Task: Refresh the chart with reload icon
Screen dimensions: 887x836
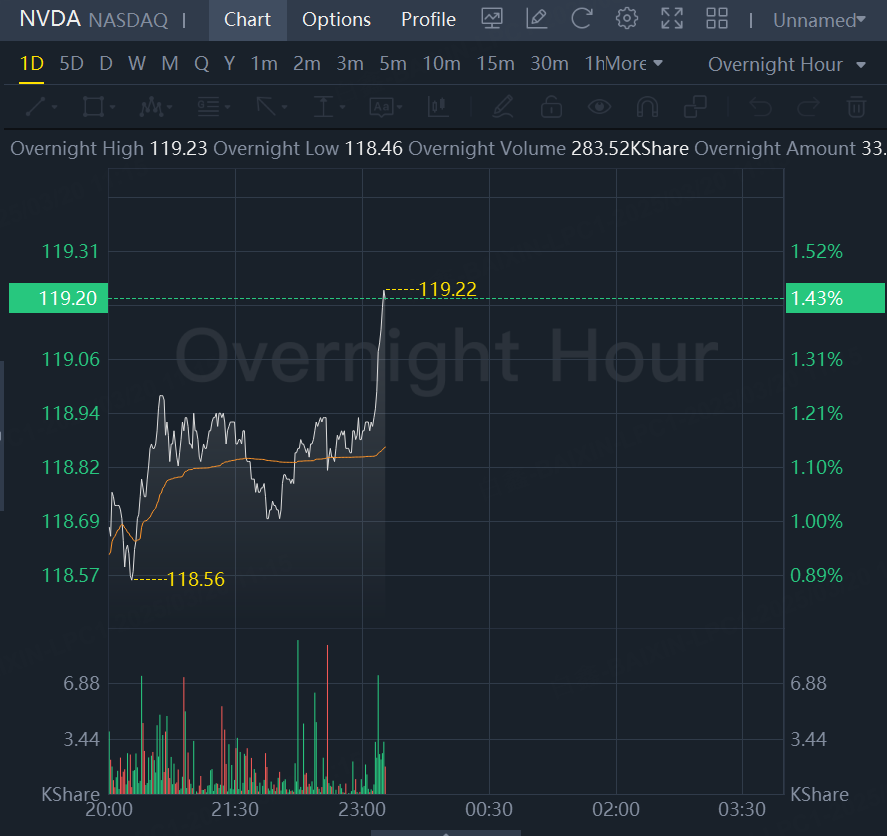Action: [582, 19]
